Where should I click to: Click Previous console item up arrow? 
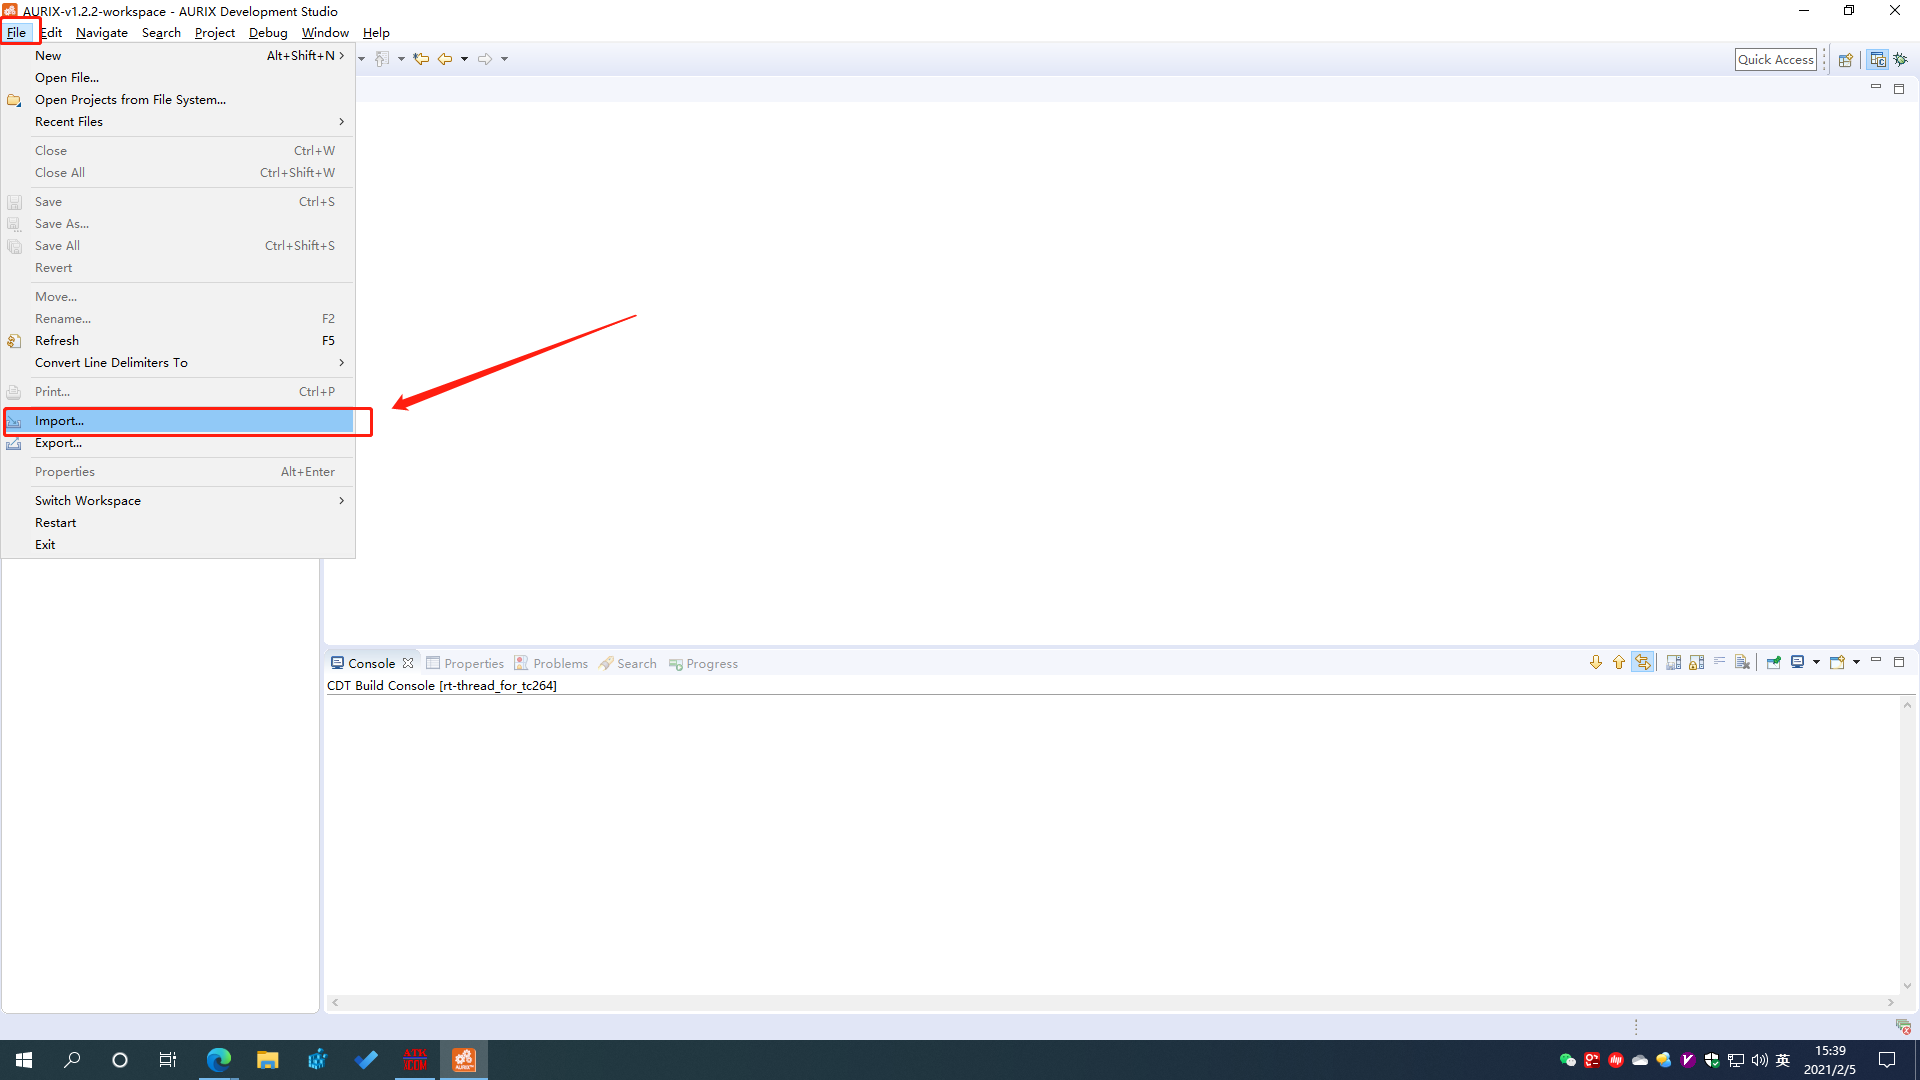click(1619, 663)
